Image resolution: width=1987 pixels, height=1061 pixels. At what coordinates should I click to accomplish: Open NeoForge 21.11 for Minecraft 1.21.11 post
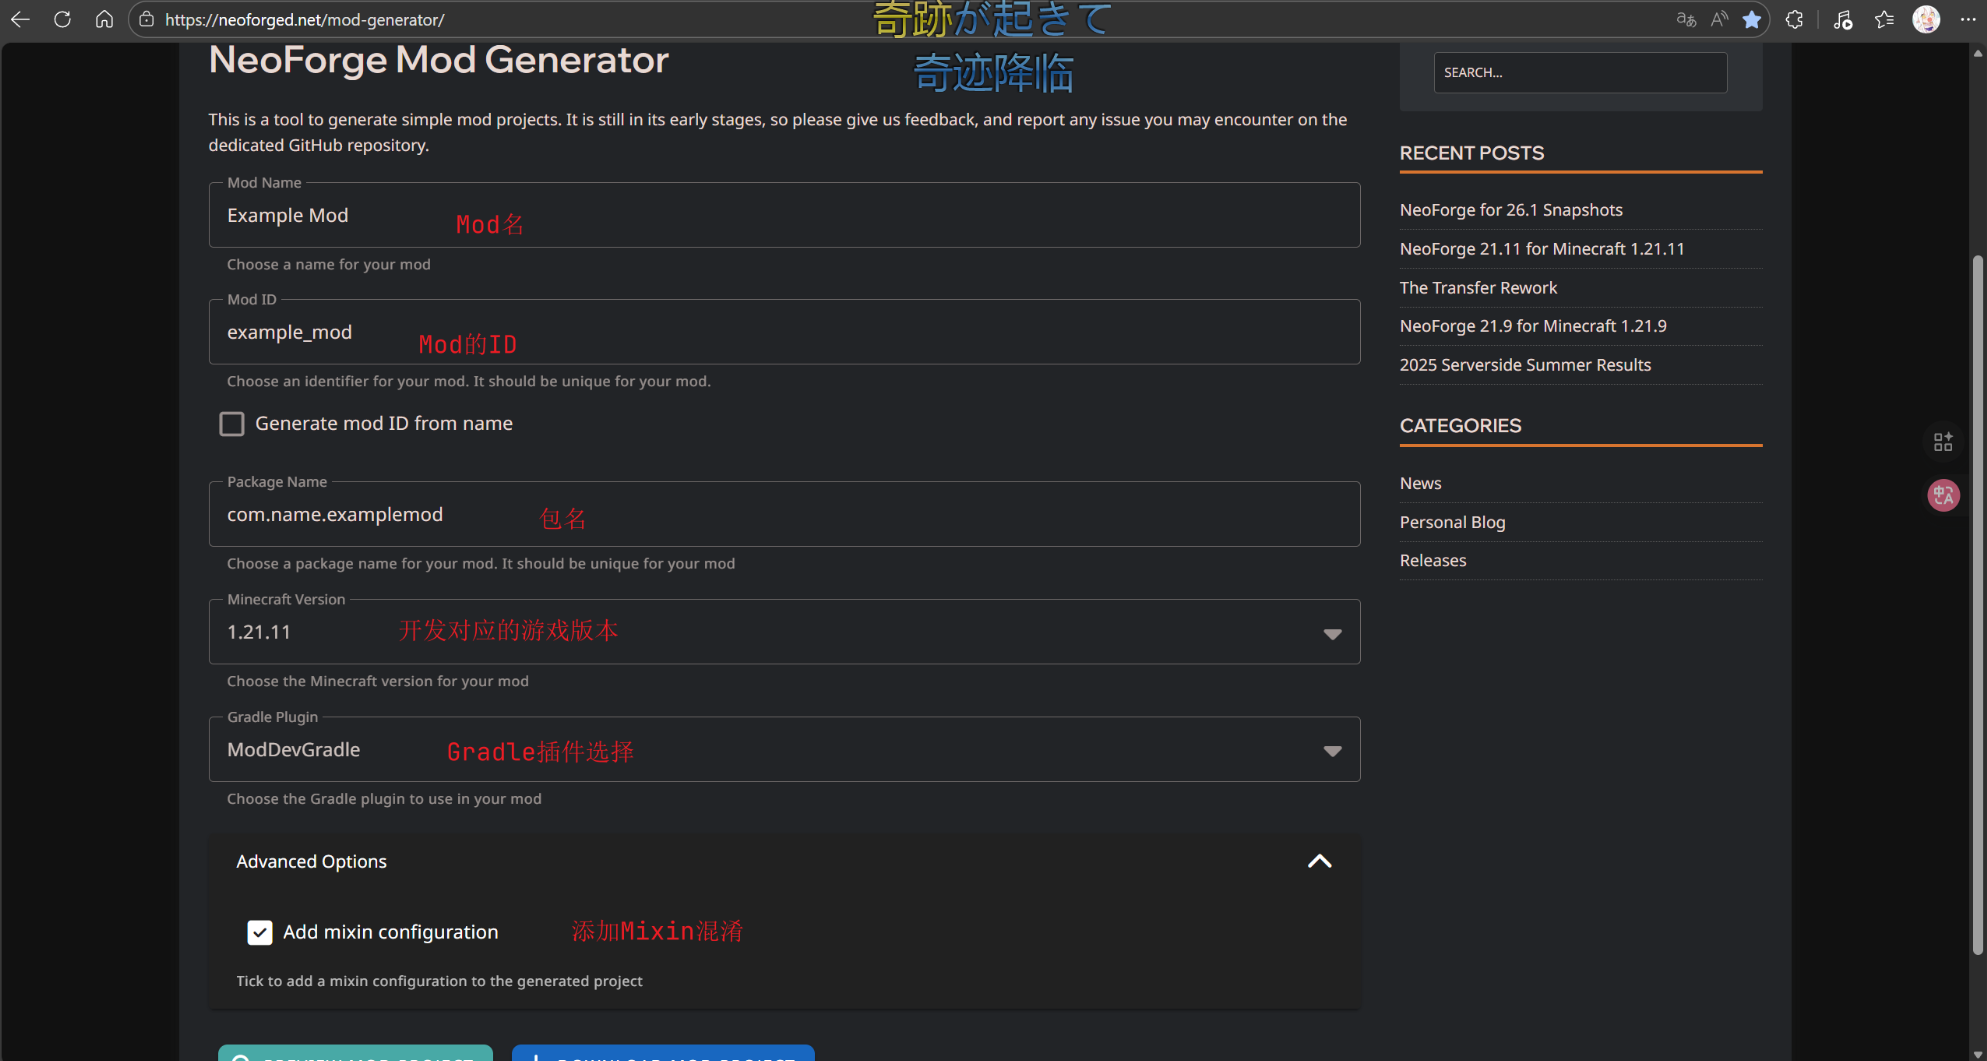tap(1542, 249)
